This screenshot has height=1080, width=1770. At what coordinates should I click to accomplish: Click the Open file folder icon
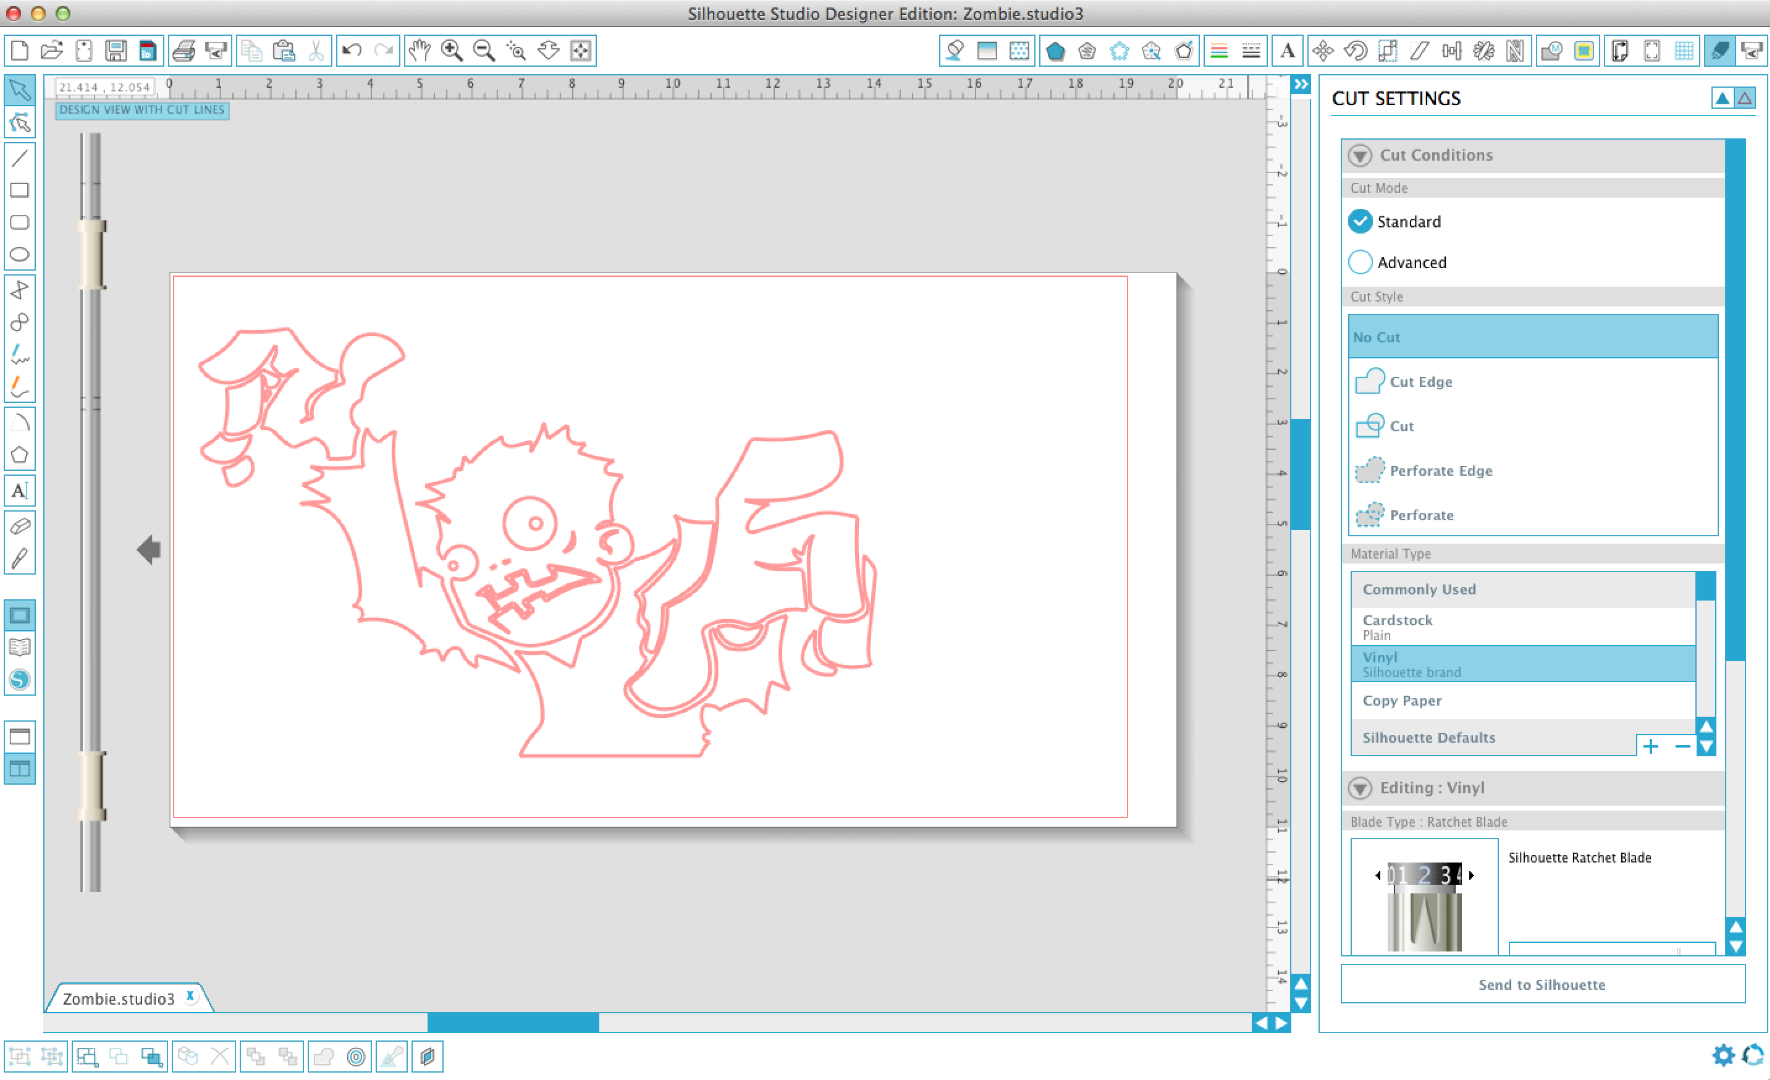coord(52,50)
